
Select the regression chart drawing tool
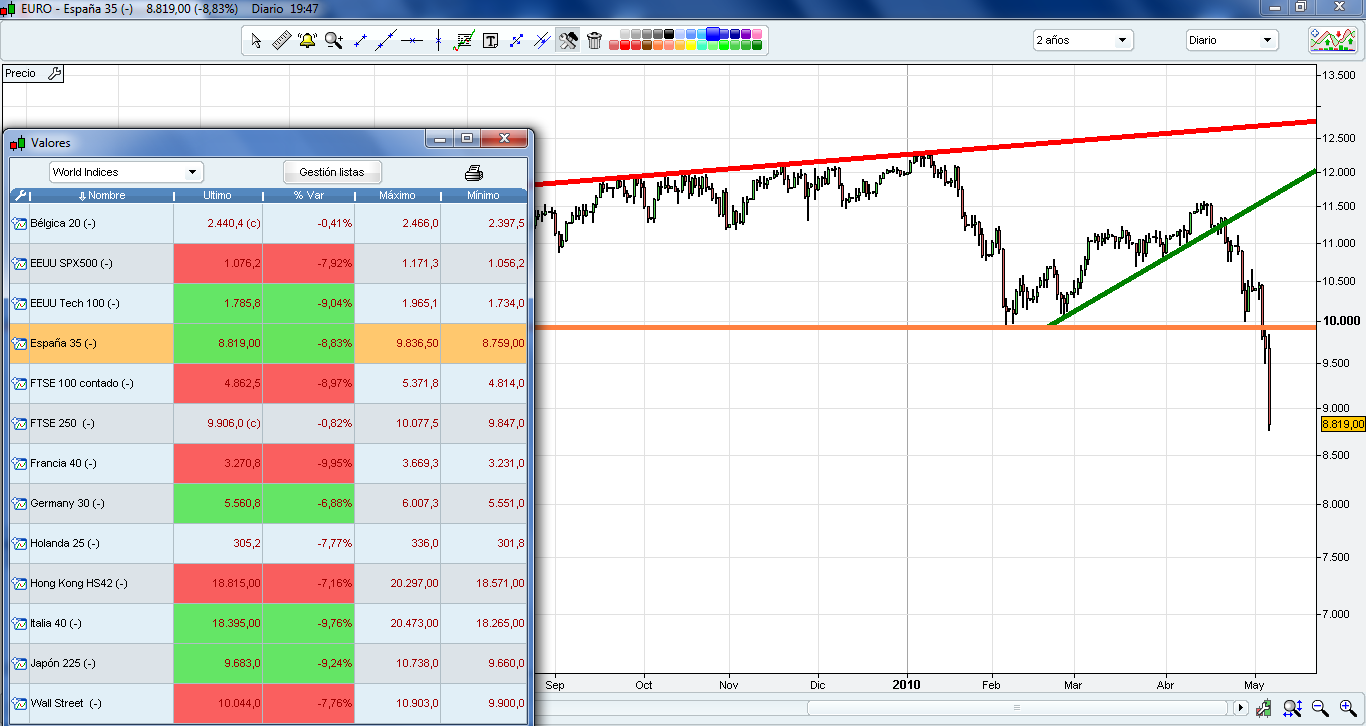[x=464, y=41]
